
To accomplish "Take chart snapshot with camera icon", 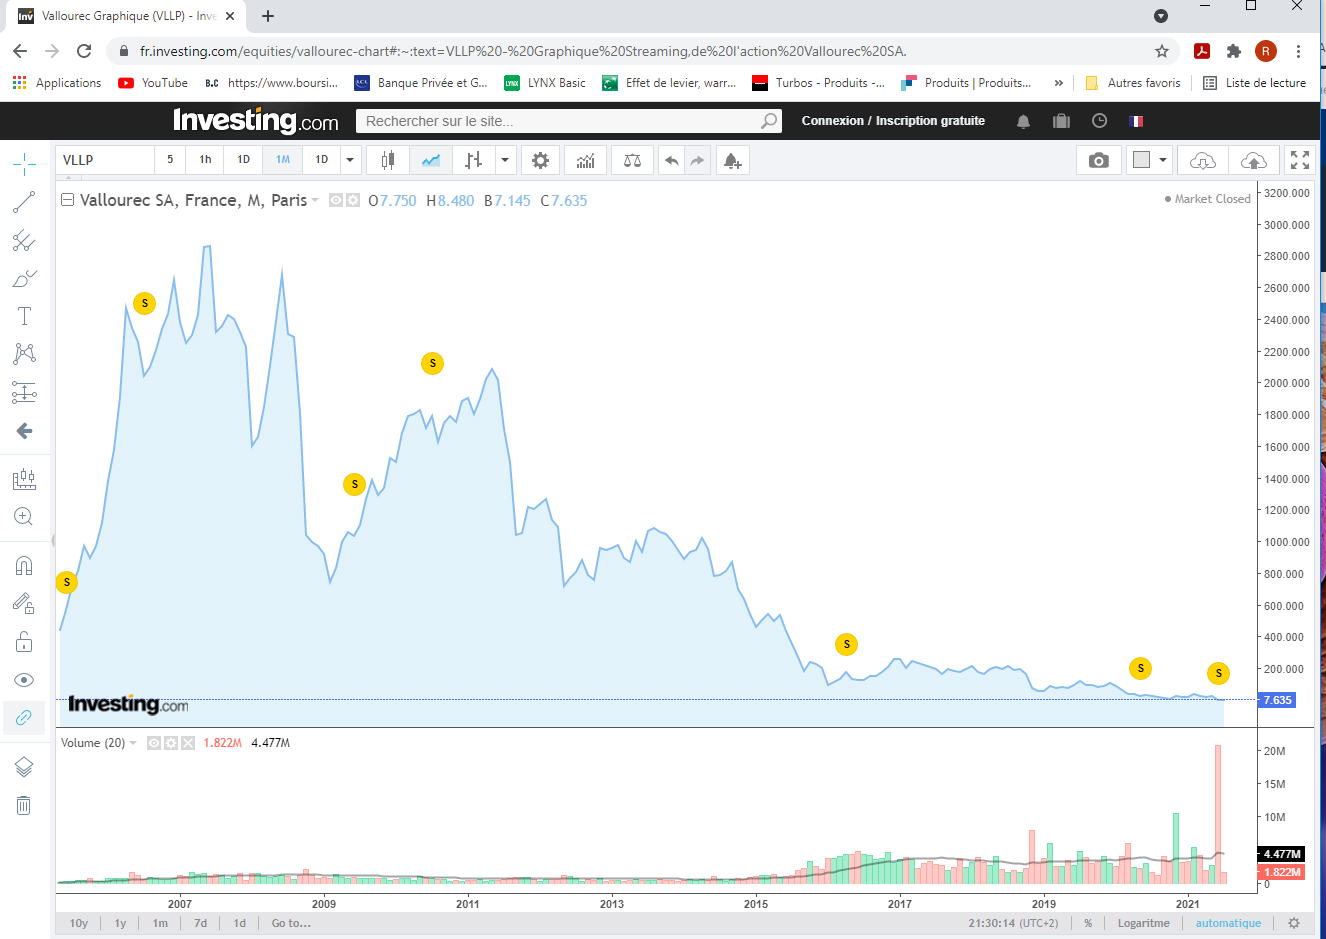I will (x=1098, y=160).
